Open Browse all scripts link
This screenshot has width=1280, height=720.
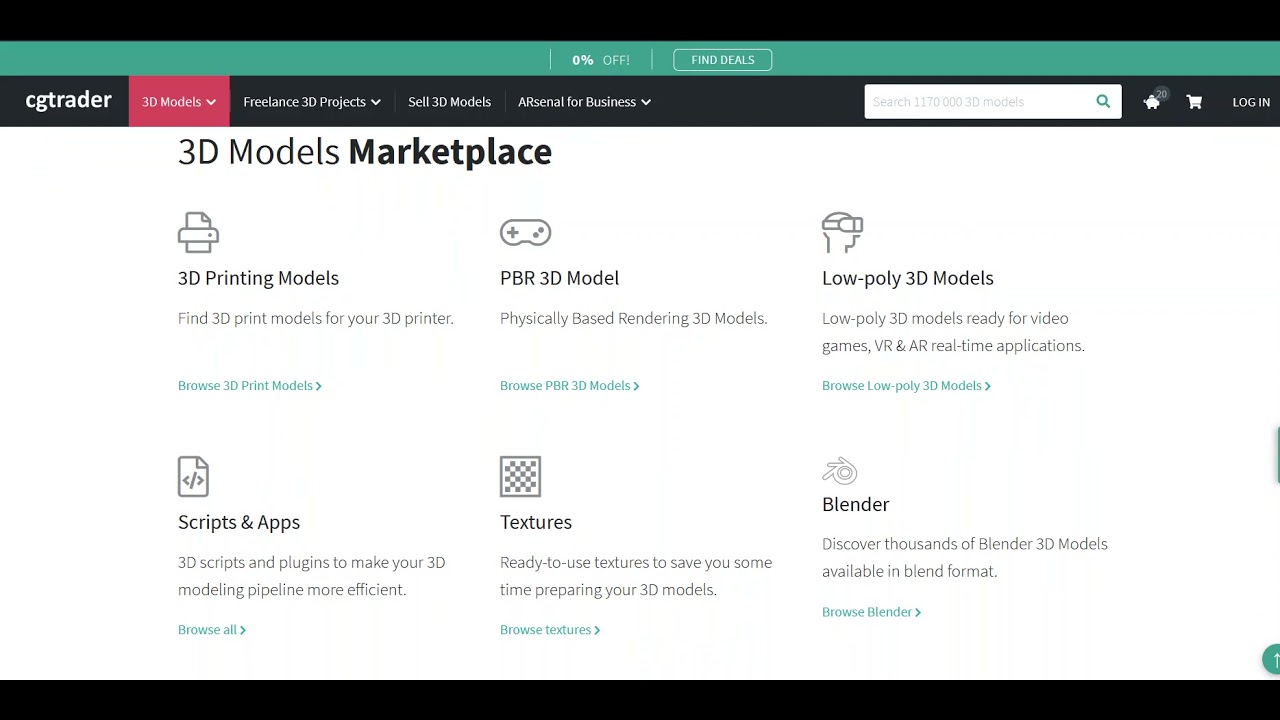coord(212,629)
